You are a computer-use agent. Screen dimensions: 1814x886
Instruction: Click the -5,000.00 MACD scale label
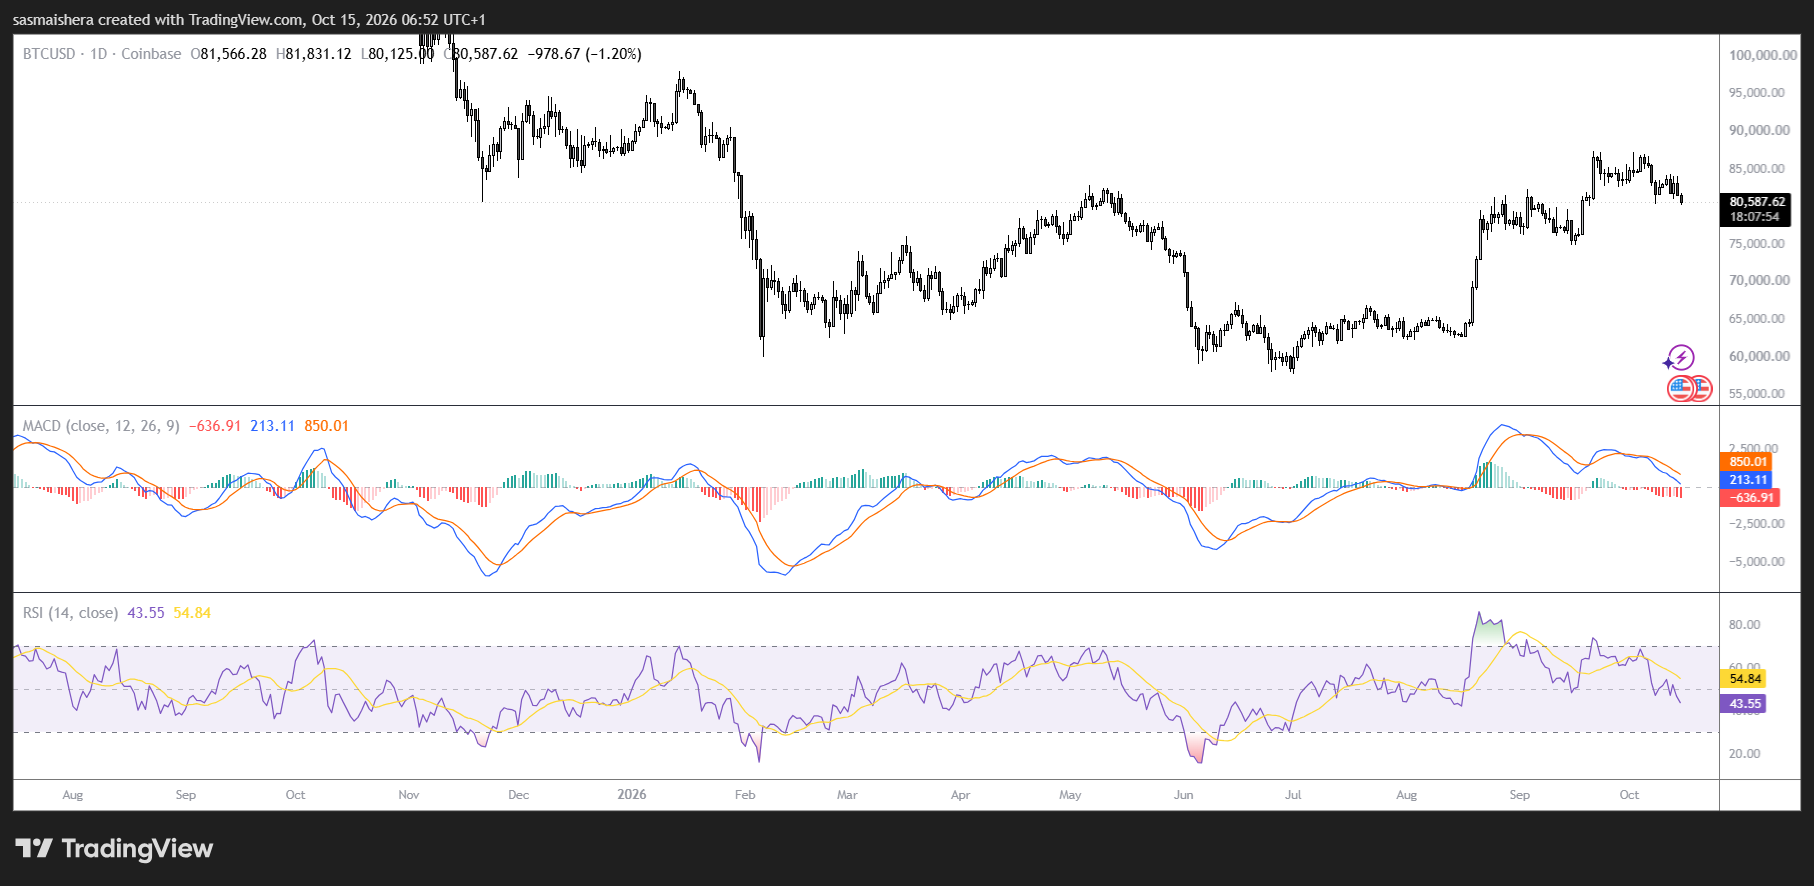(1757, 562)
